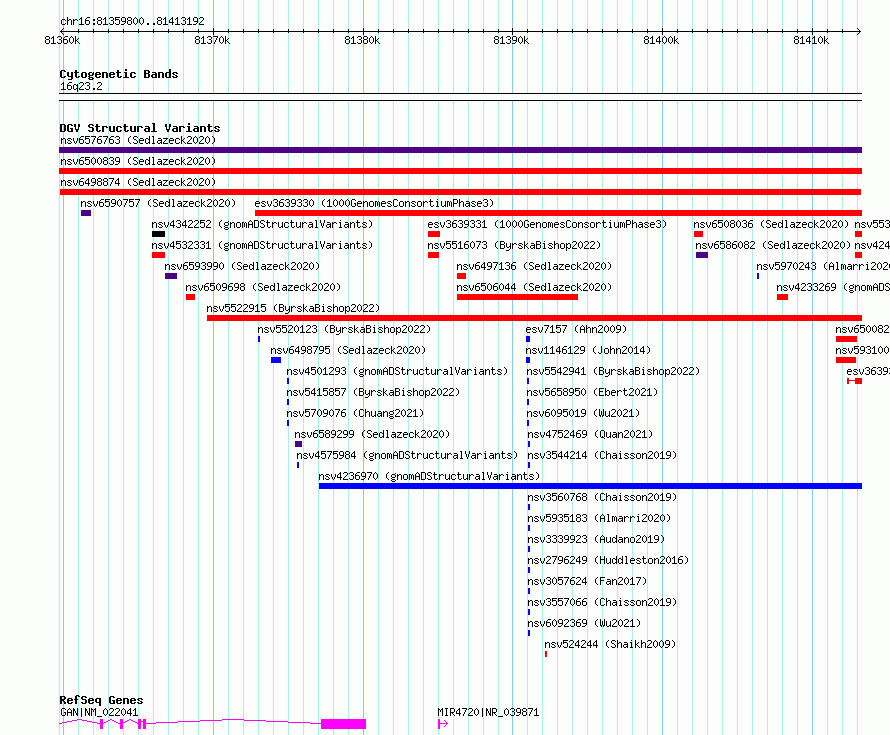
Task: Click the long blue nsv4236970 bar
Action: 590,486
